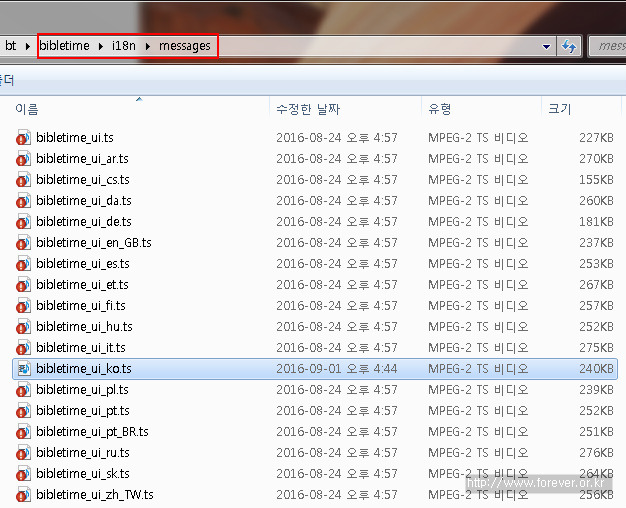Click the bibletime_ui_it.ts file icon

23,348
